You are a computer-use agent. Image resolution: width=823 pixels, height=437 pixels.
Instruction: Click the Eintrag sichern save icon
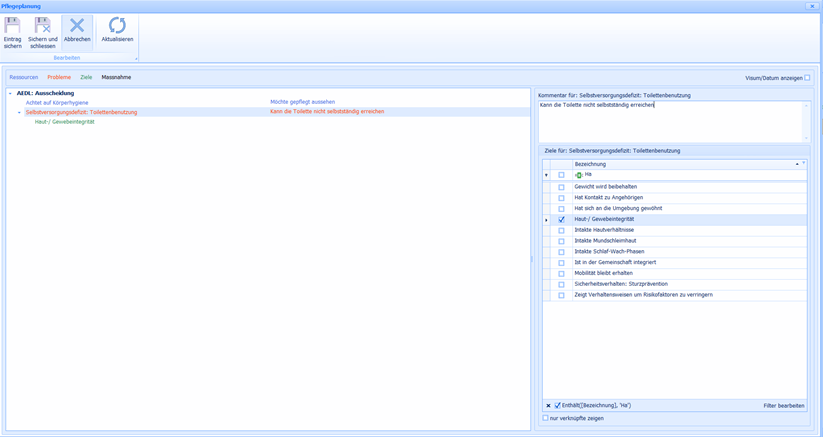click(12, 27)
